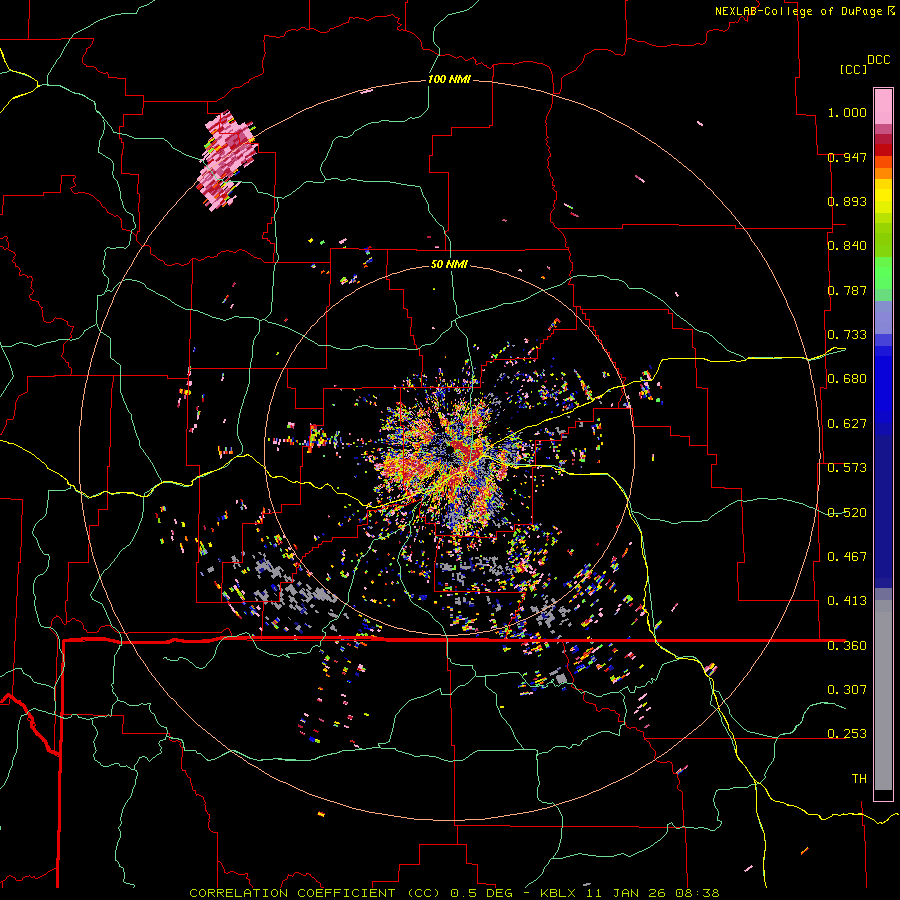
Task: Select the 0.893 scale label
Action: click(x=847, y=201)
